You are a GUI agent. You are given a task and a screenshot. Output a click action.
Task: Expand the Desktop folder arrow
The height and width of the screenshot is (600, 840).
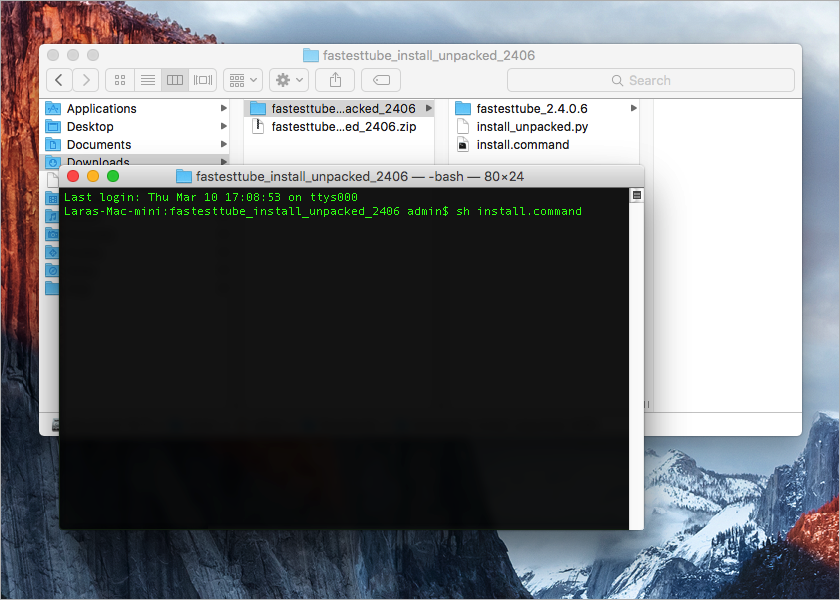tap(223, 126)
